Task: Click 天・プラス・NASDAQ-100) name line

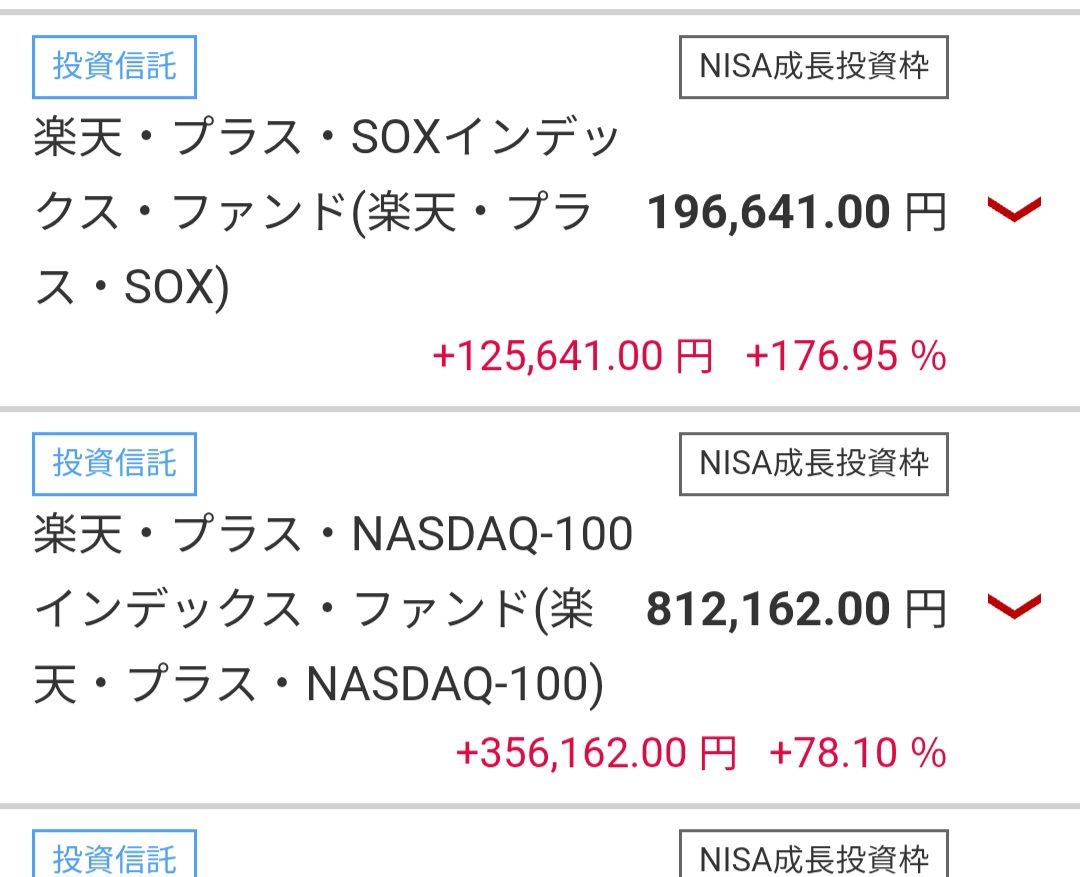Action: [318, 684]
